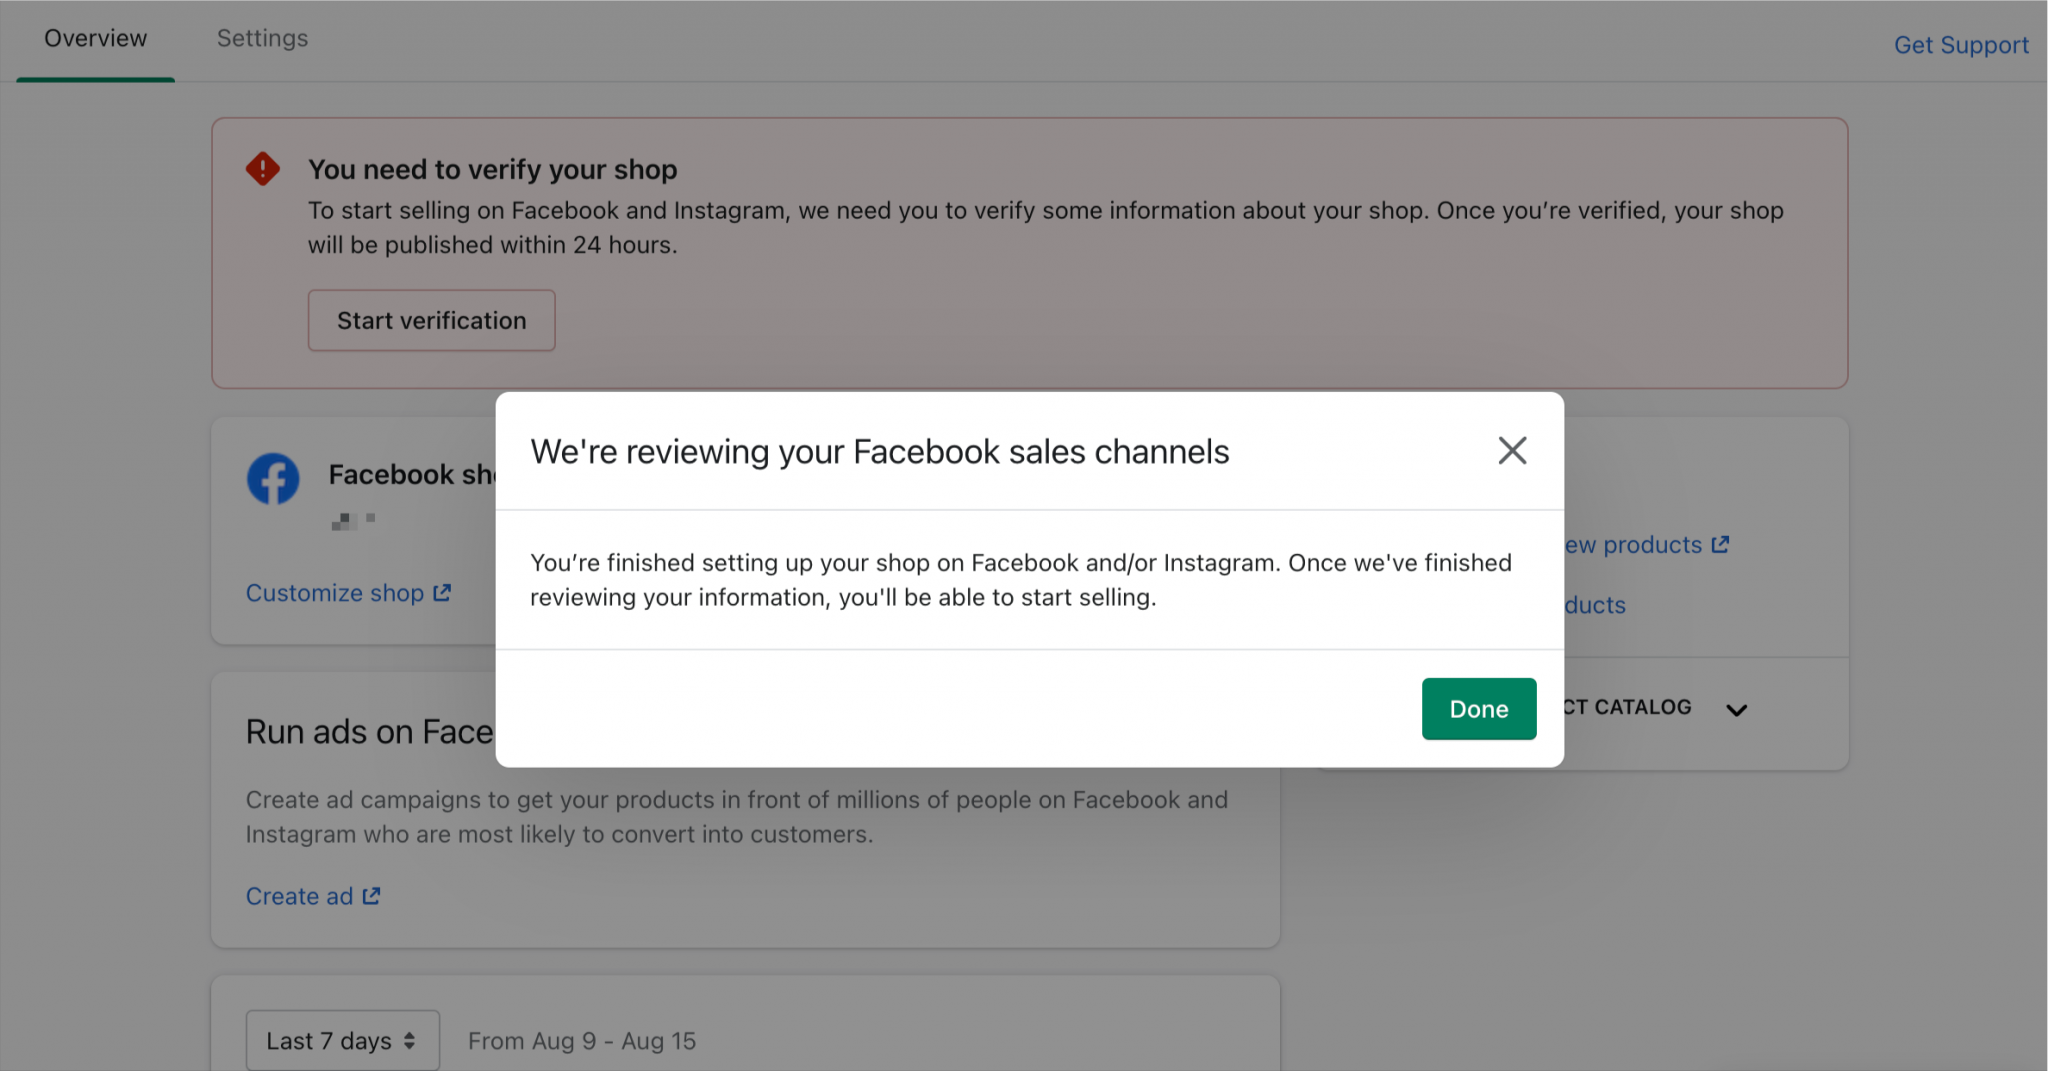Open the Get Support page
2048x1071 pixels.
(1960, 44)
